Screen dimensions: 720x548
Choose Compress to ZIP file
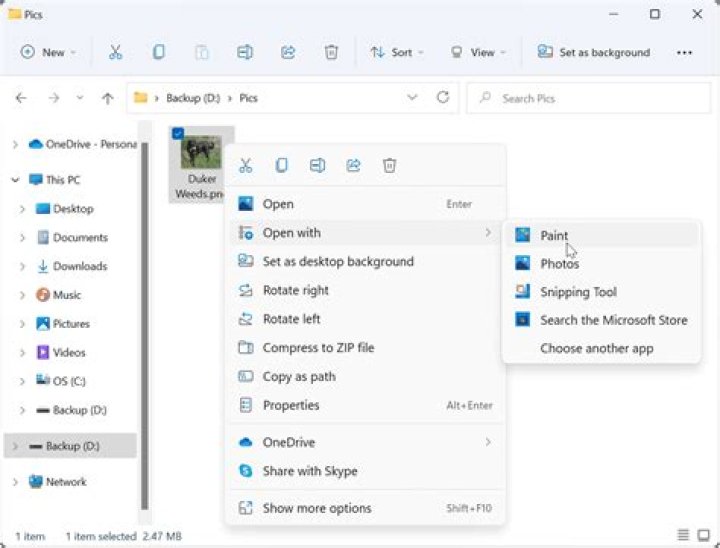366,348
